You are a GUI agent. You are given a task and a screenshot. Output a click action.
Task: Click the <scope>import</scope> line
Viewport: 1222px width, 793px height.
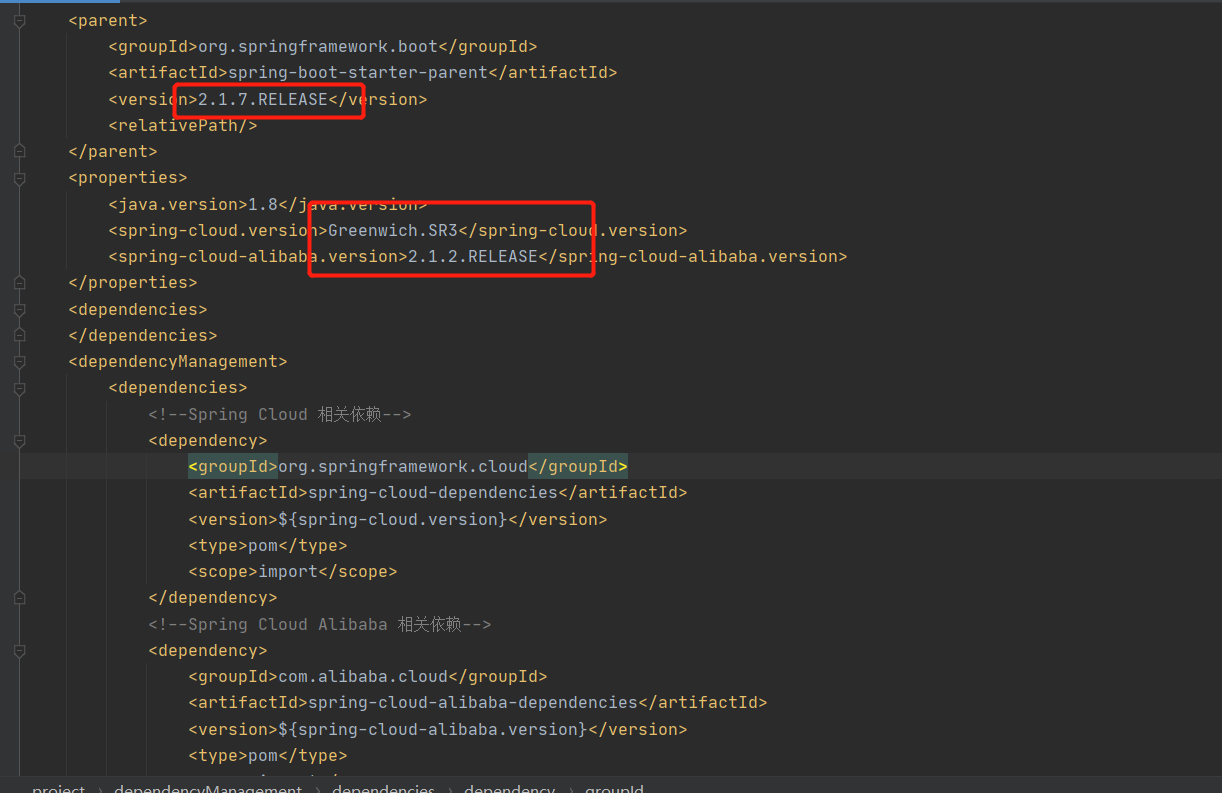point(293,571)
